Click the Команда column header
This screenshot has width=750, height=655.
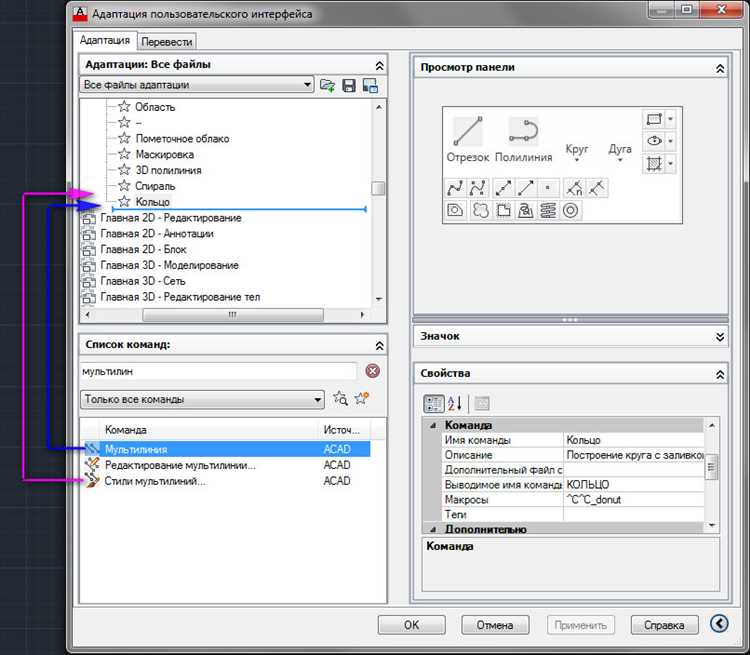click(x=209, y=430)
